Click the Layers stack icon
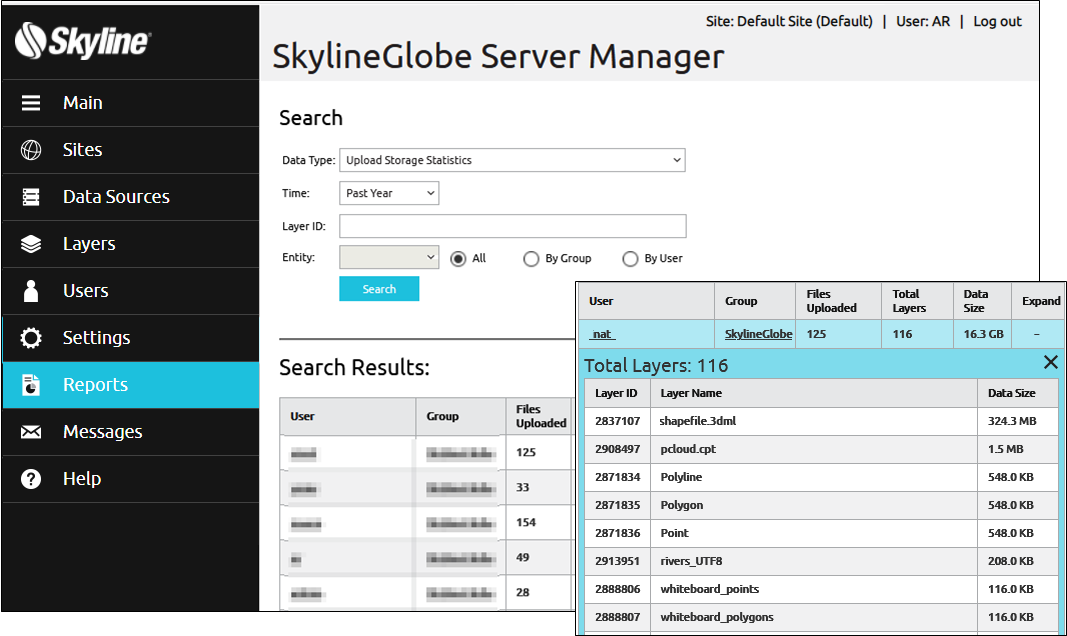The width and height of the screenshot is (1067, 636). click(x=31, y=244)
